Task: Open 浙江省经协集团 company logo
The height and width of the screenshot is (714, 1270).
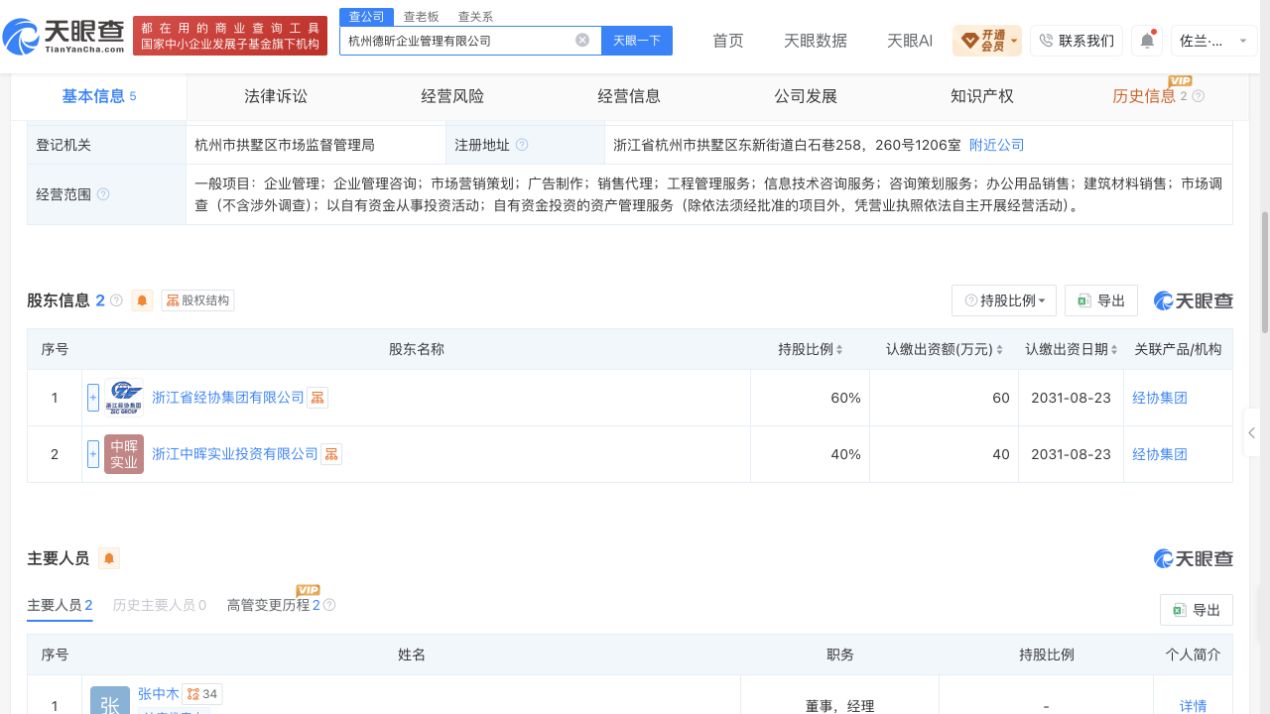Action: pyautogui.click(x=124, y=397)
